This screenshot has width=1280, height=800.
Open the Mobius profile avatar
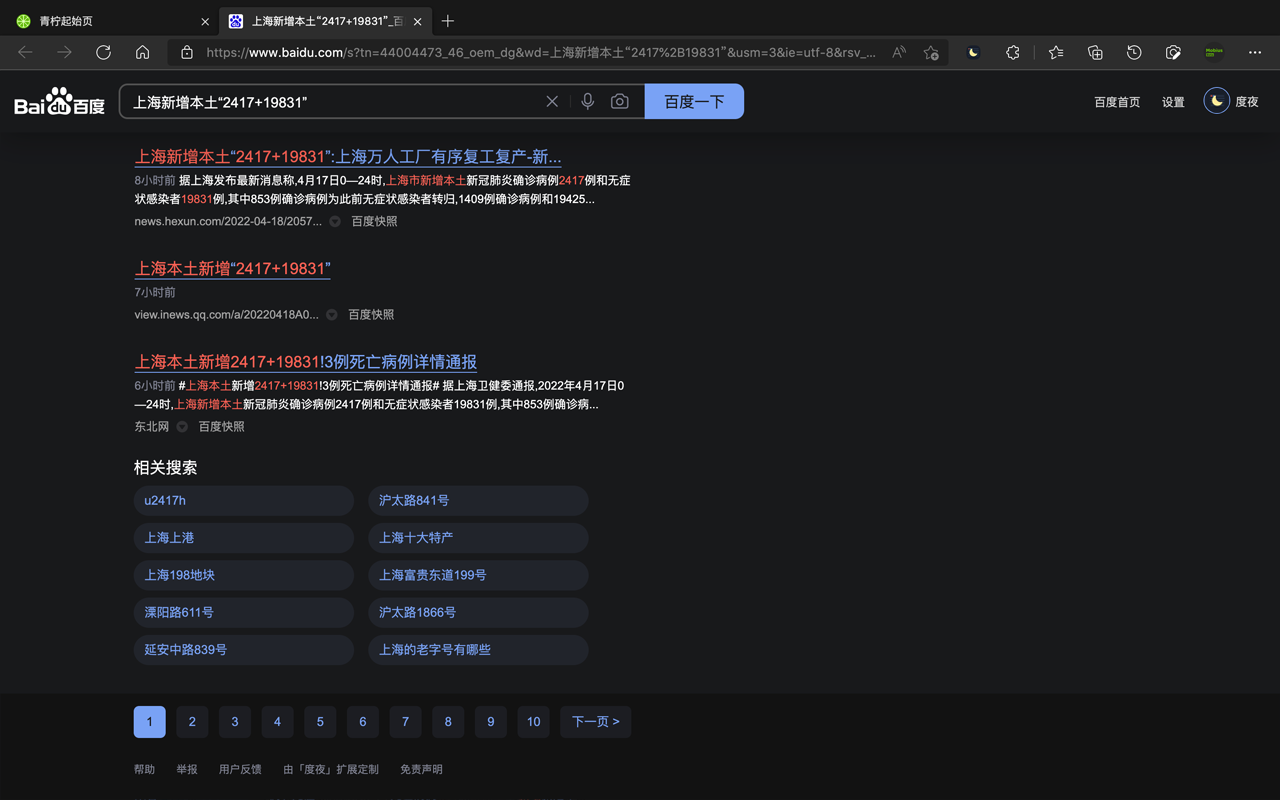point(1214,52)
